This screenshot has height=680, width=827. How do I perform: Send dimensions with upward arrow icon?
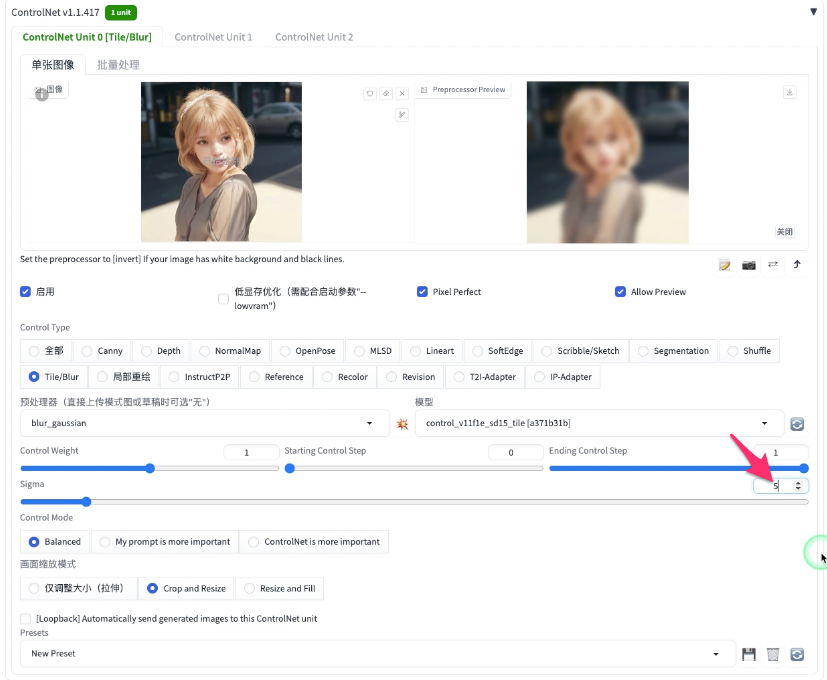tap(797, 264)
